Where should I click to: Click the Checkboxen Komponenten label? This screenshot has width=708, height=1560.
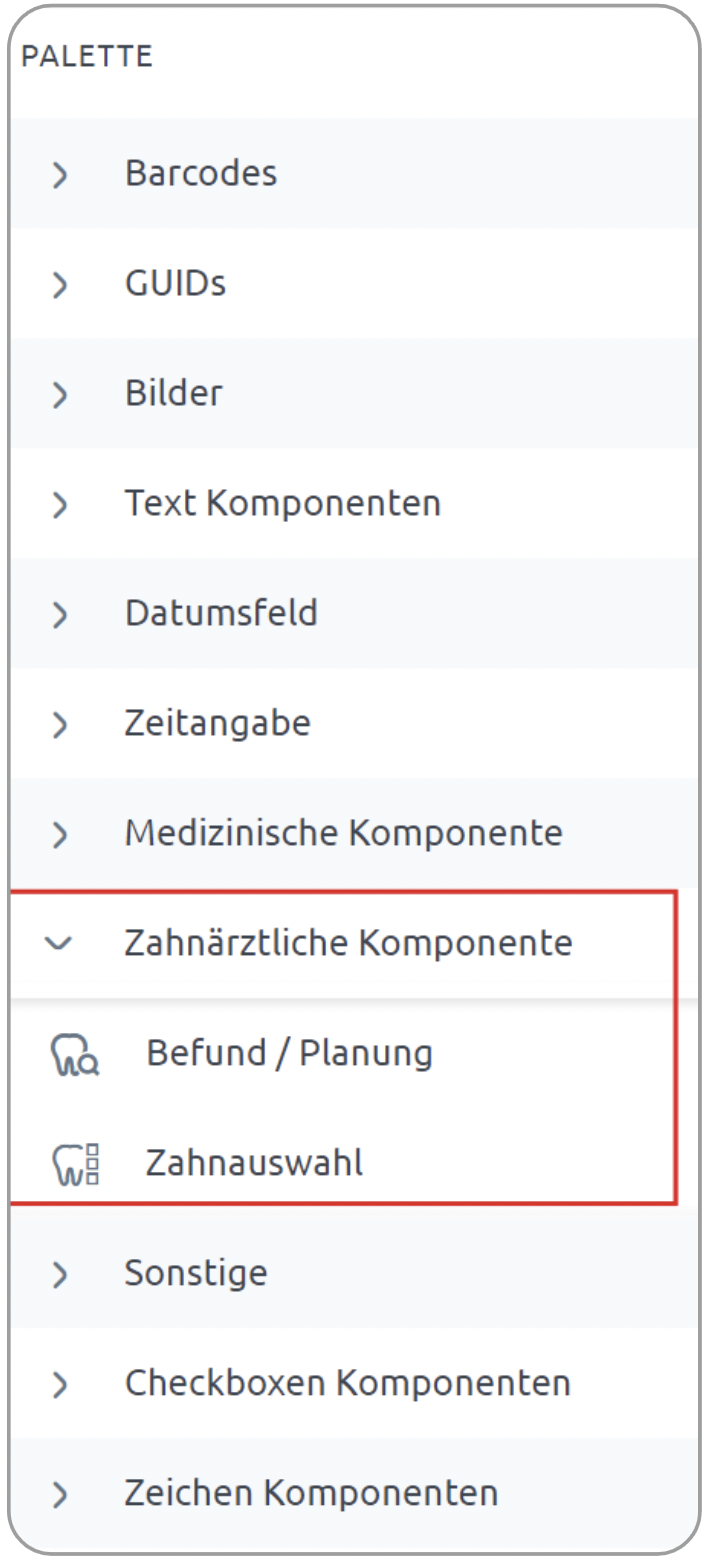click(x=347, y=1383)
